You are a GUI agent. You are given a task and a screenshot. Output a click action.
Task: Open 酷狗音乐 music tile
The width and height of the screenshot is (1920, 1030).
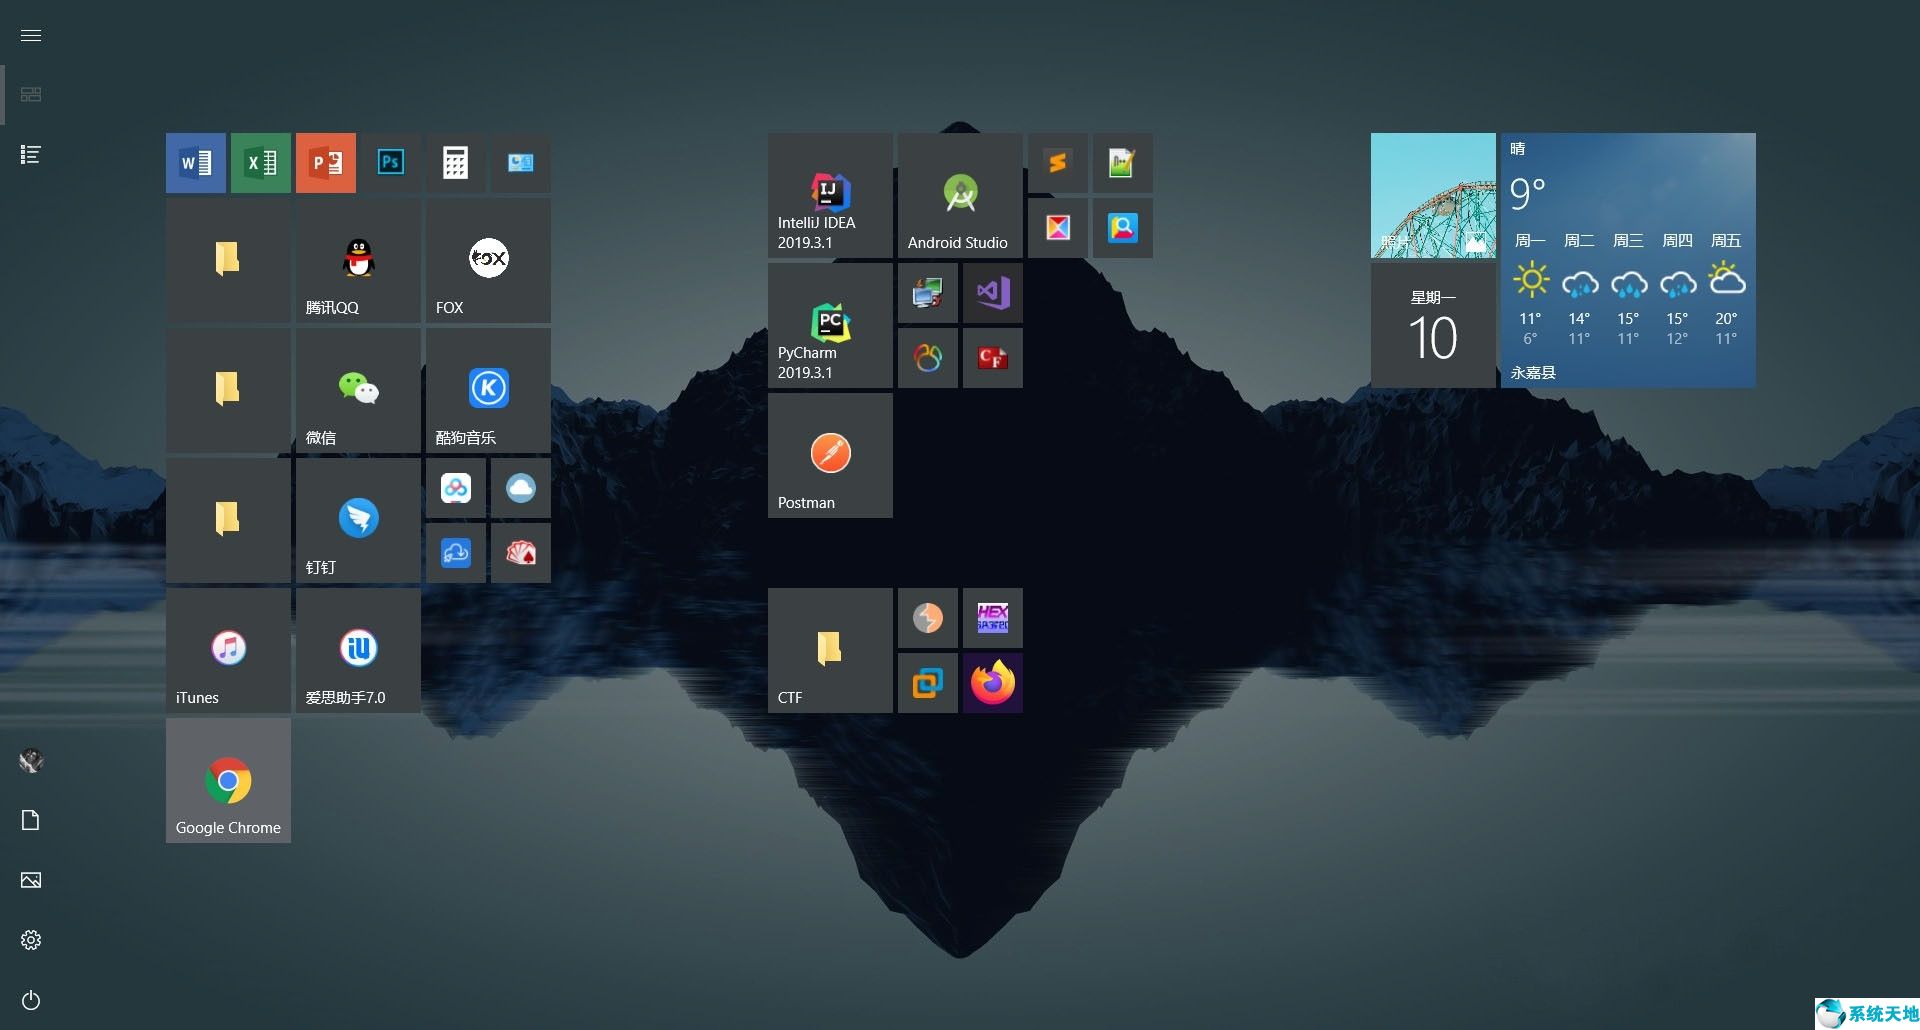pos(488,390)
